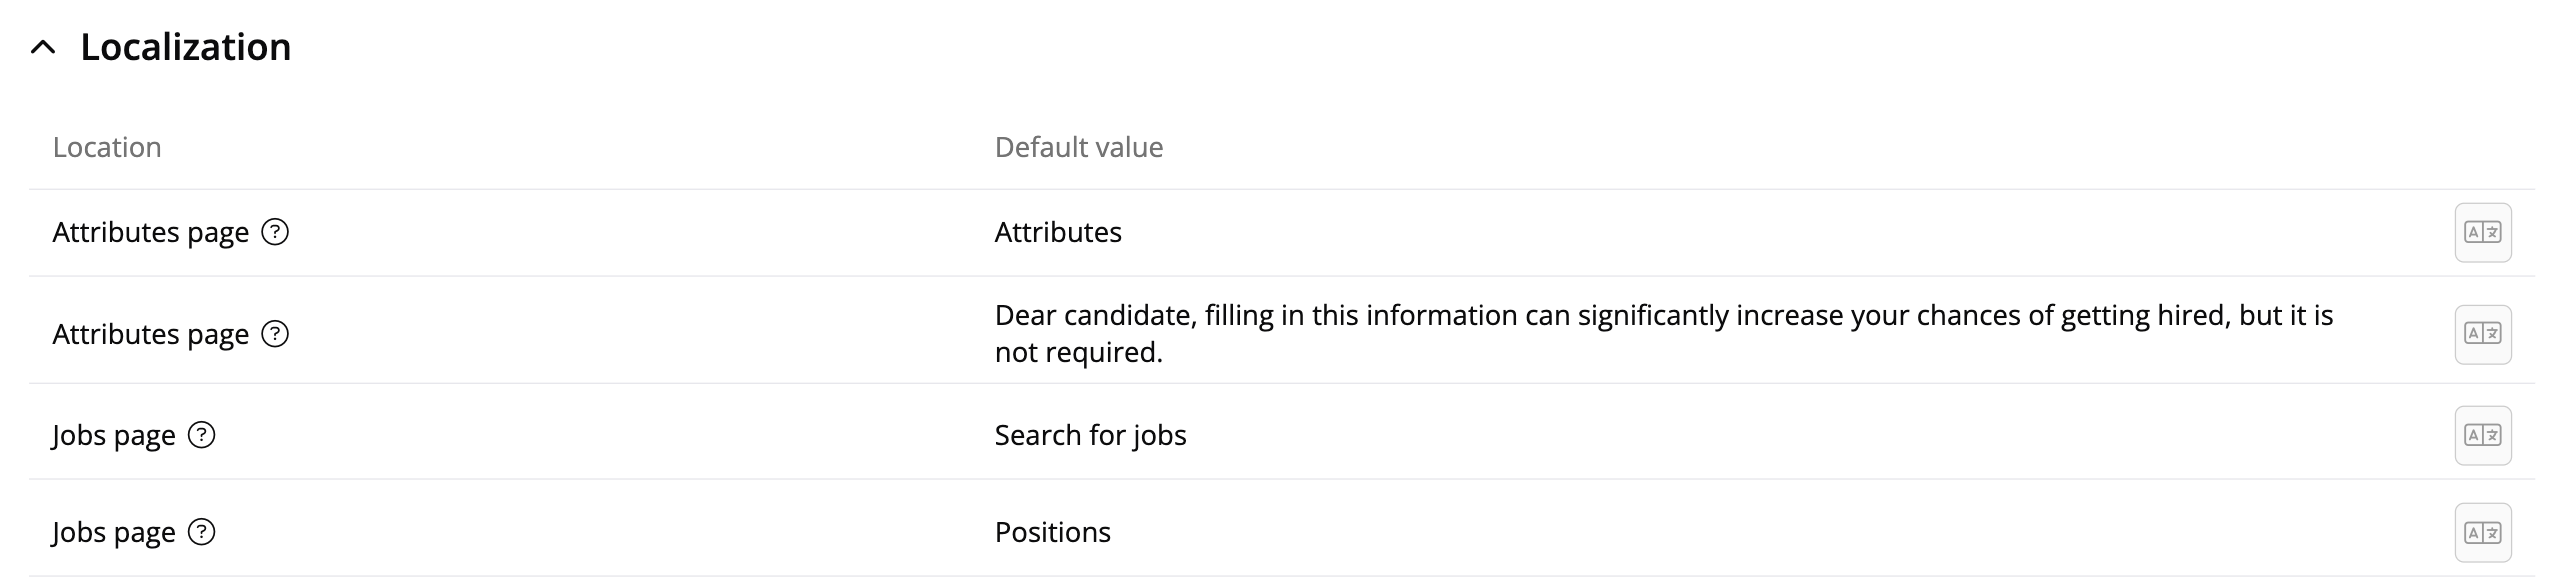Show help icon in the 'Search for jobs' row

(202, 435)
